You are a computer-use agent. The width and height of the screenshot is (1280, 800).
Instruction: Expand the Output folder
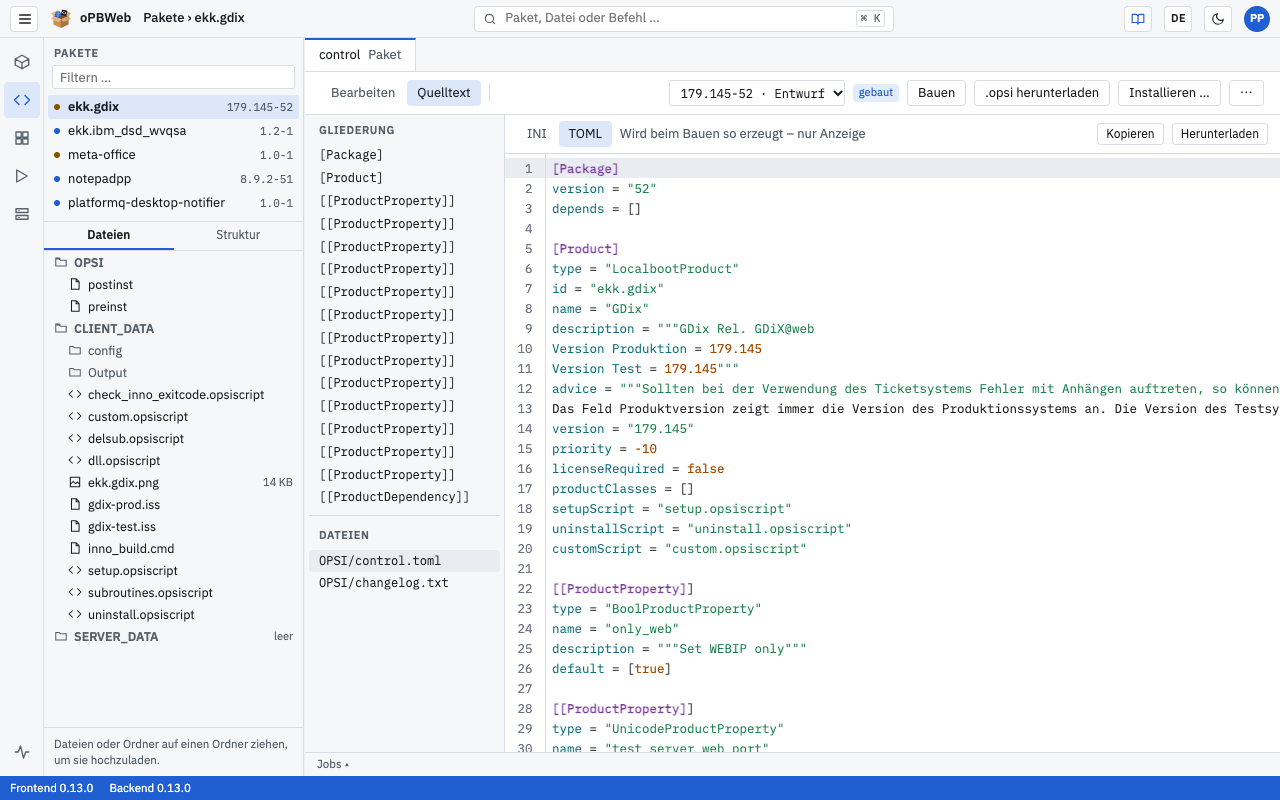tap(173, 372)
